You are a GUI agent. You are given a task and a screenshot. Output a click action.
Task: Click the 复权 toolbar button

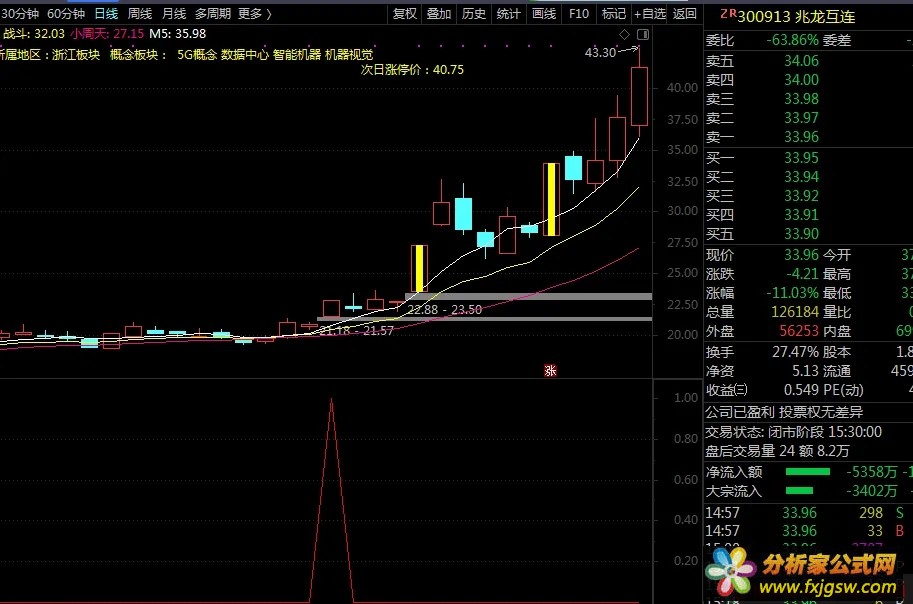pyautogui.click(x=405, y=13)
